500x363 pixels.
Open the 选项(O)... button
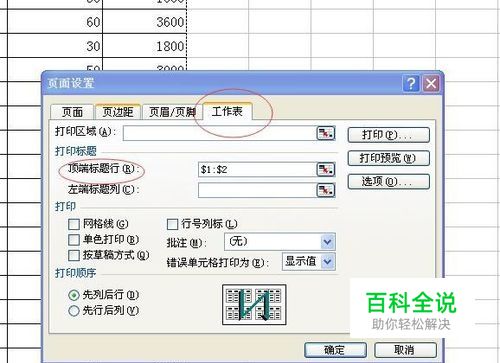389,182
